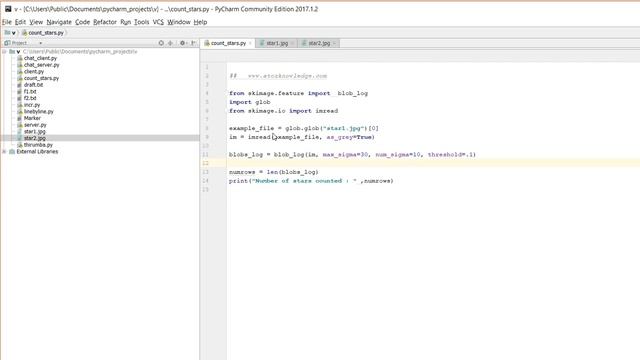Image resolution: width=640 pixels, height=360 pixels.
Task: Expand External Libraries node
Action: (x=4, y=152)
